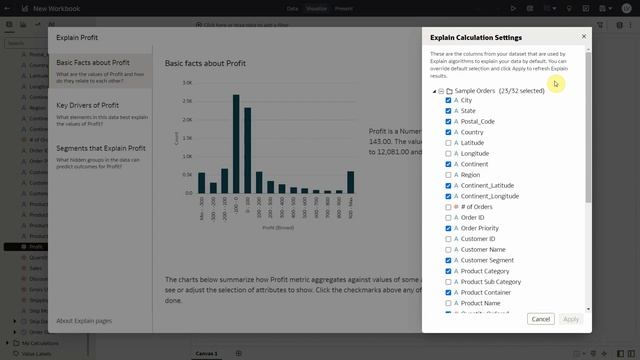Click the Cancel button
This screenshot has width=640, height=360.
(x=540, y=319)
